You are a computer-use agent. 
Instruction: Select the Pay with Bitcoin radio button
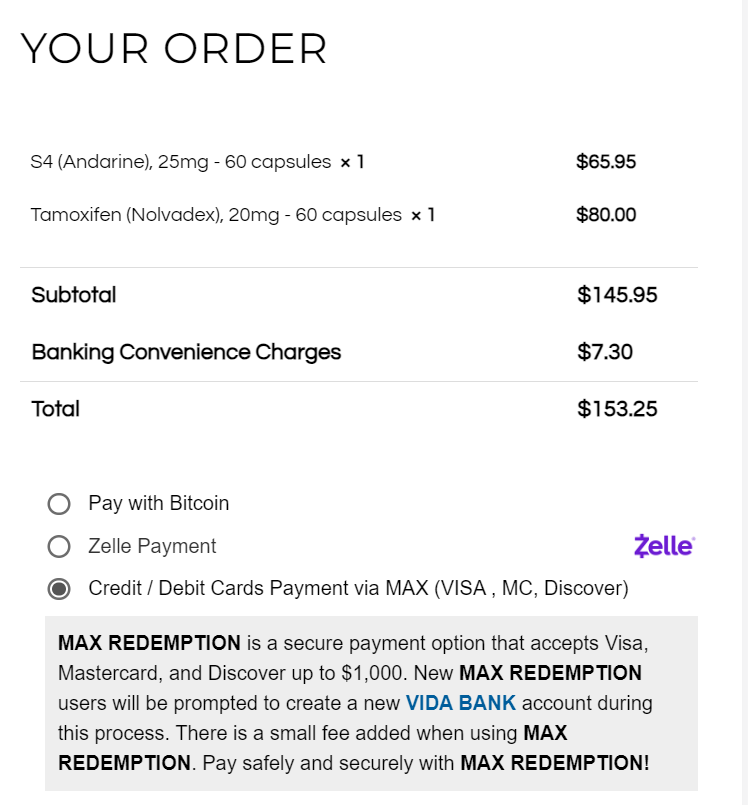point(59,503)
